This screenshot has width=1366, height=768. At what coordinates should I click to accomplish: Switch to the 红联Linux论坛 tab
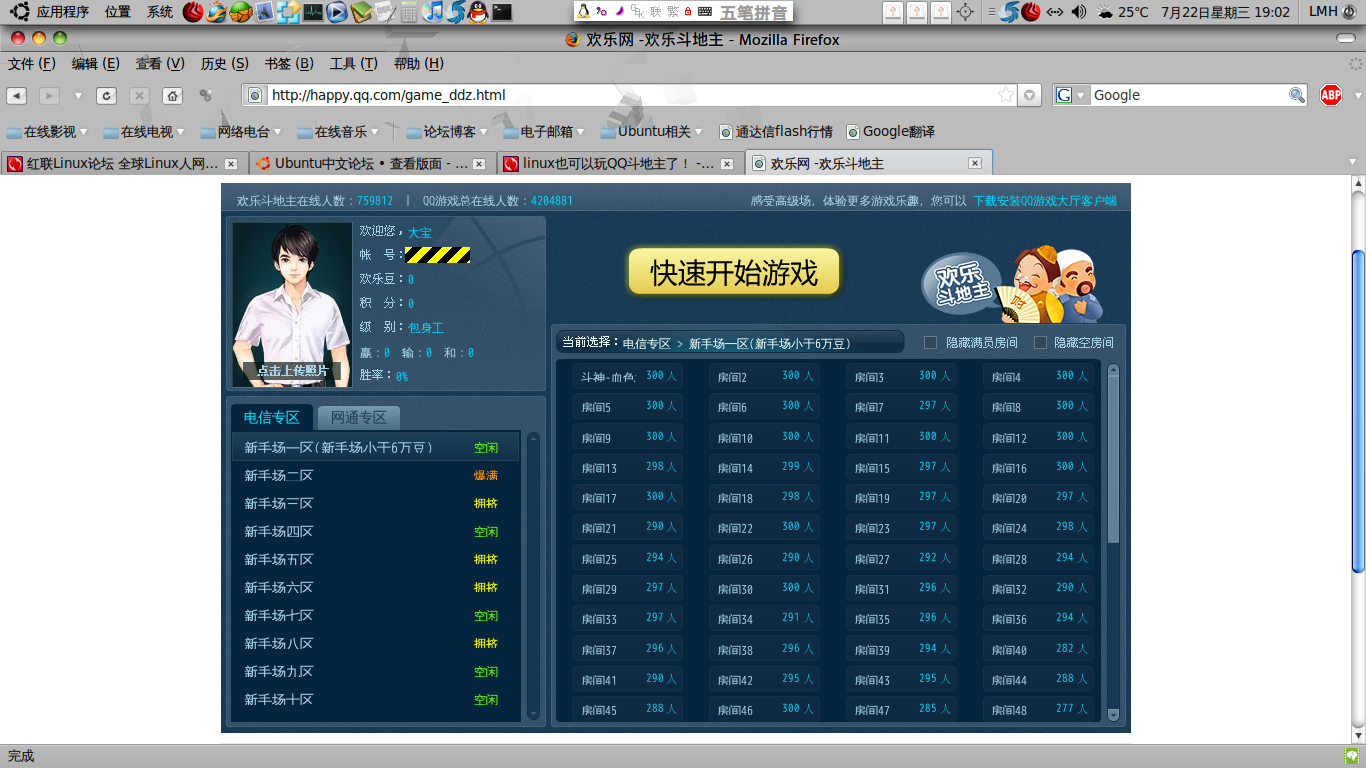[122, 164]
